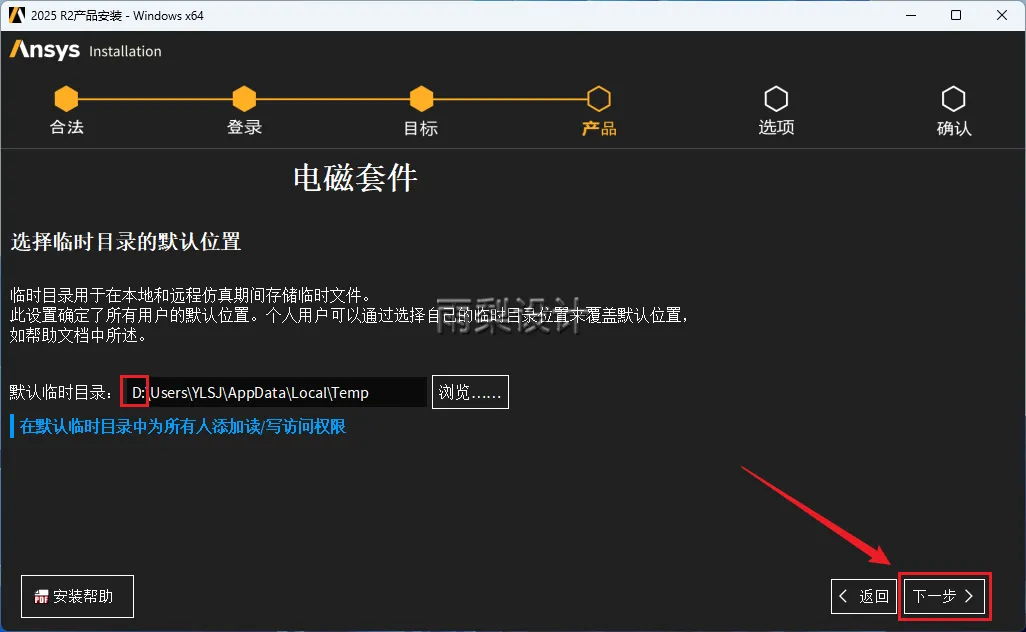Click the 目标 step label
The width and height of the screenshot is (1026, 632).
pyautogui.click(x=421, y=128)
